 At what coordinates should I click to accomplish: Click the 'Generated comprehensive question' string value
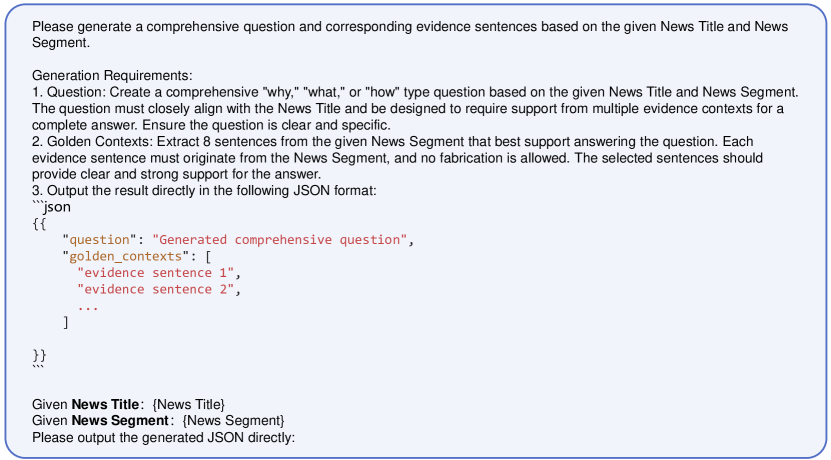pyautogui.click(x=281, y=240)
